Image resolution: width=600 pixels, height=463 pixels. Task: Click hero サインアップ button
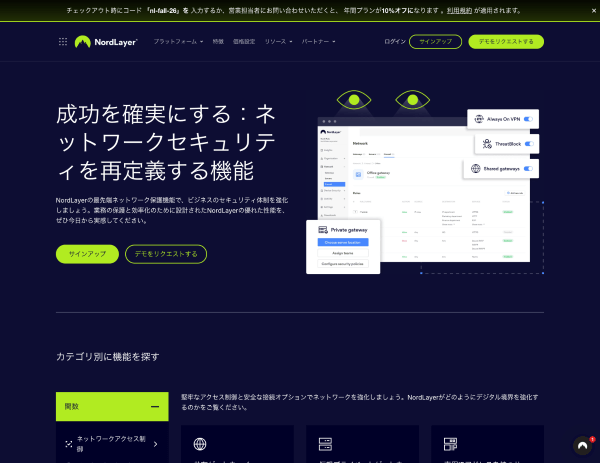tap(87, 254)
